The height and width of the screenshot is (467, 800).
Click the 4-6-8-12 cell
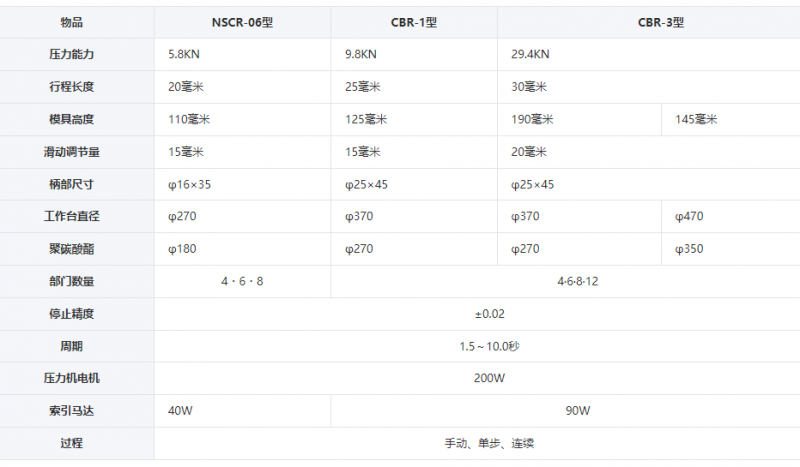point(565,281)
